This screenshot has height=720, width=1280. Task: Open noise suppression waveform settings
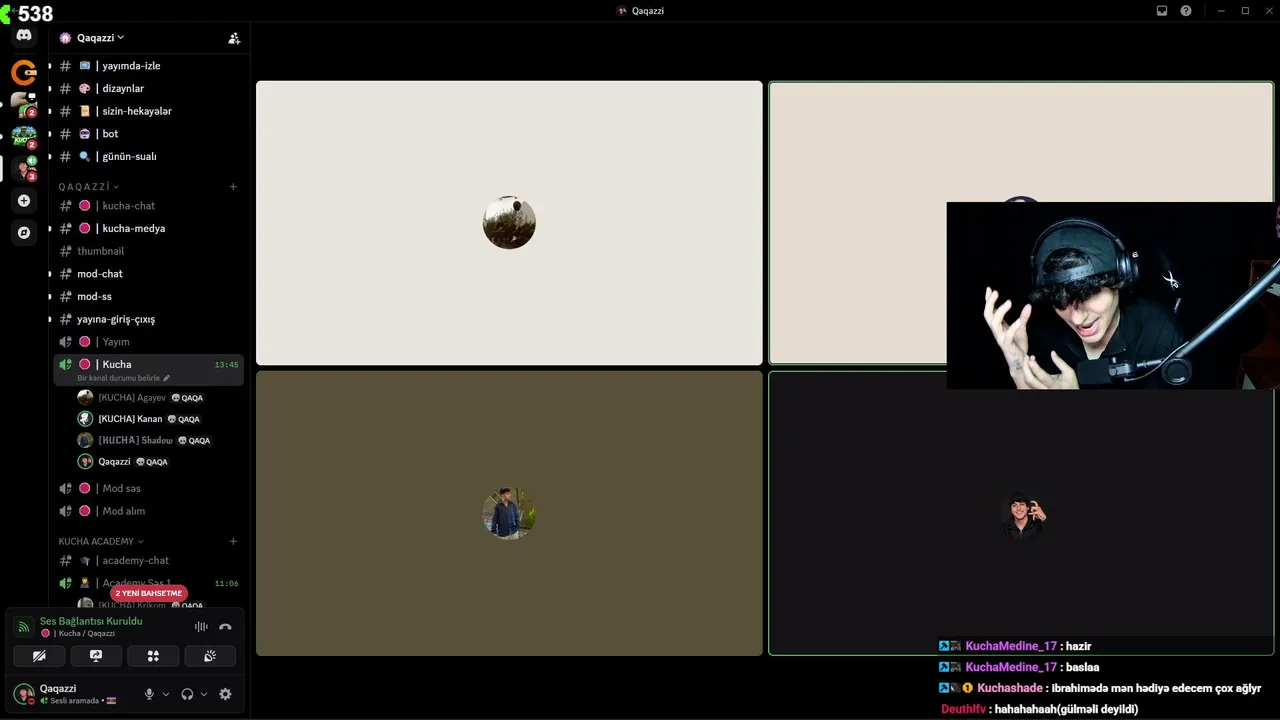click(201, 627)
